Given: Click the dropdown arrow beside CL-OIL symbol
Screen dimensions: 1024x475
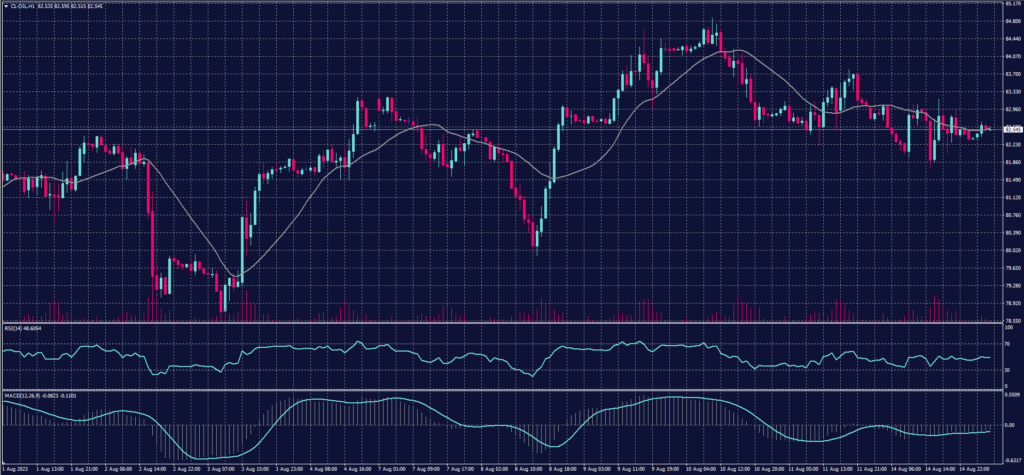Looking at the screenshot, I should (5, 6).
